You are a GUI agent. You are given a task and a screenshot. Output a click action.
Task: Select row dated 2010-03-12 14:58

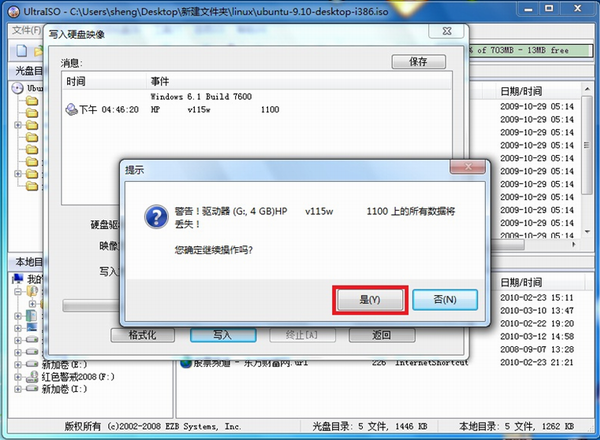click(536, 337)
